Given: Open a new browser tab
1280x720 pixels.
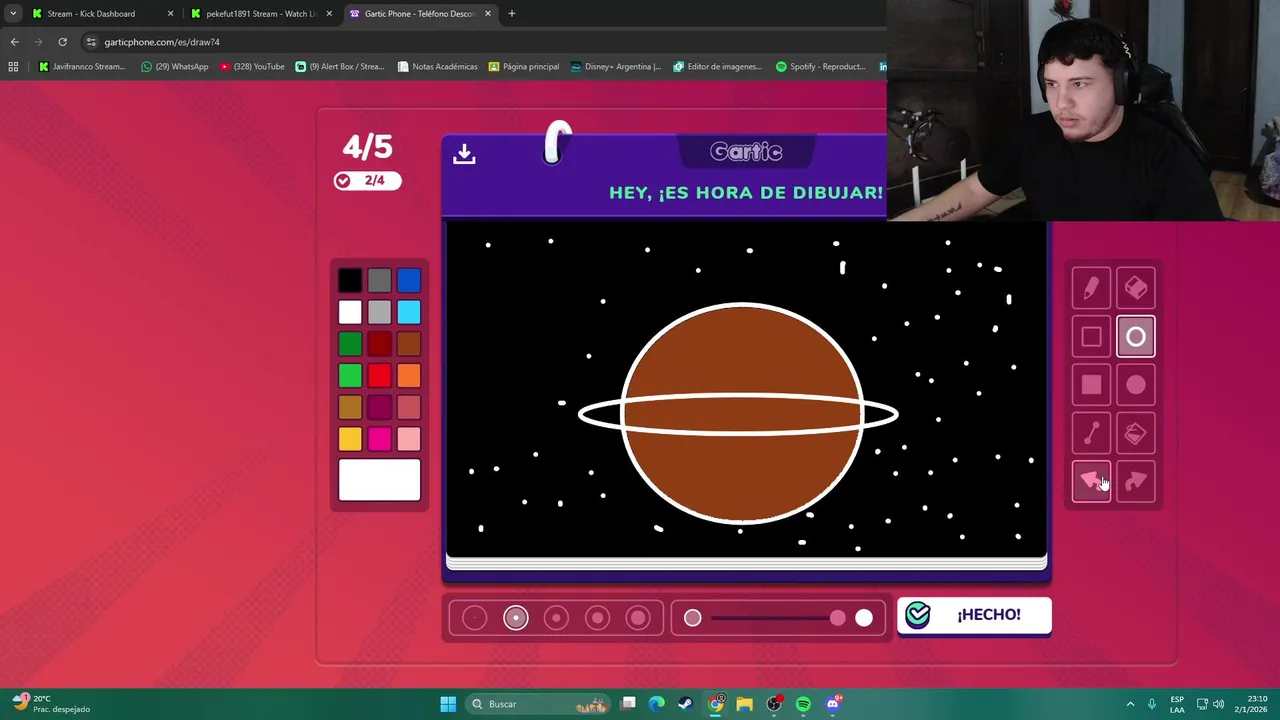Looking at the screenshot, I should [512, 14].
